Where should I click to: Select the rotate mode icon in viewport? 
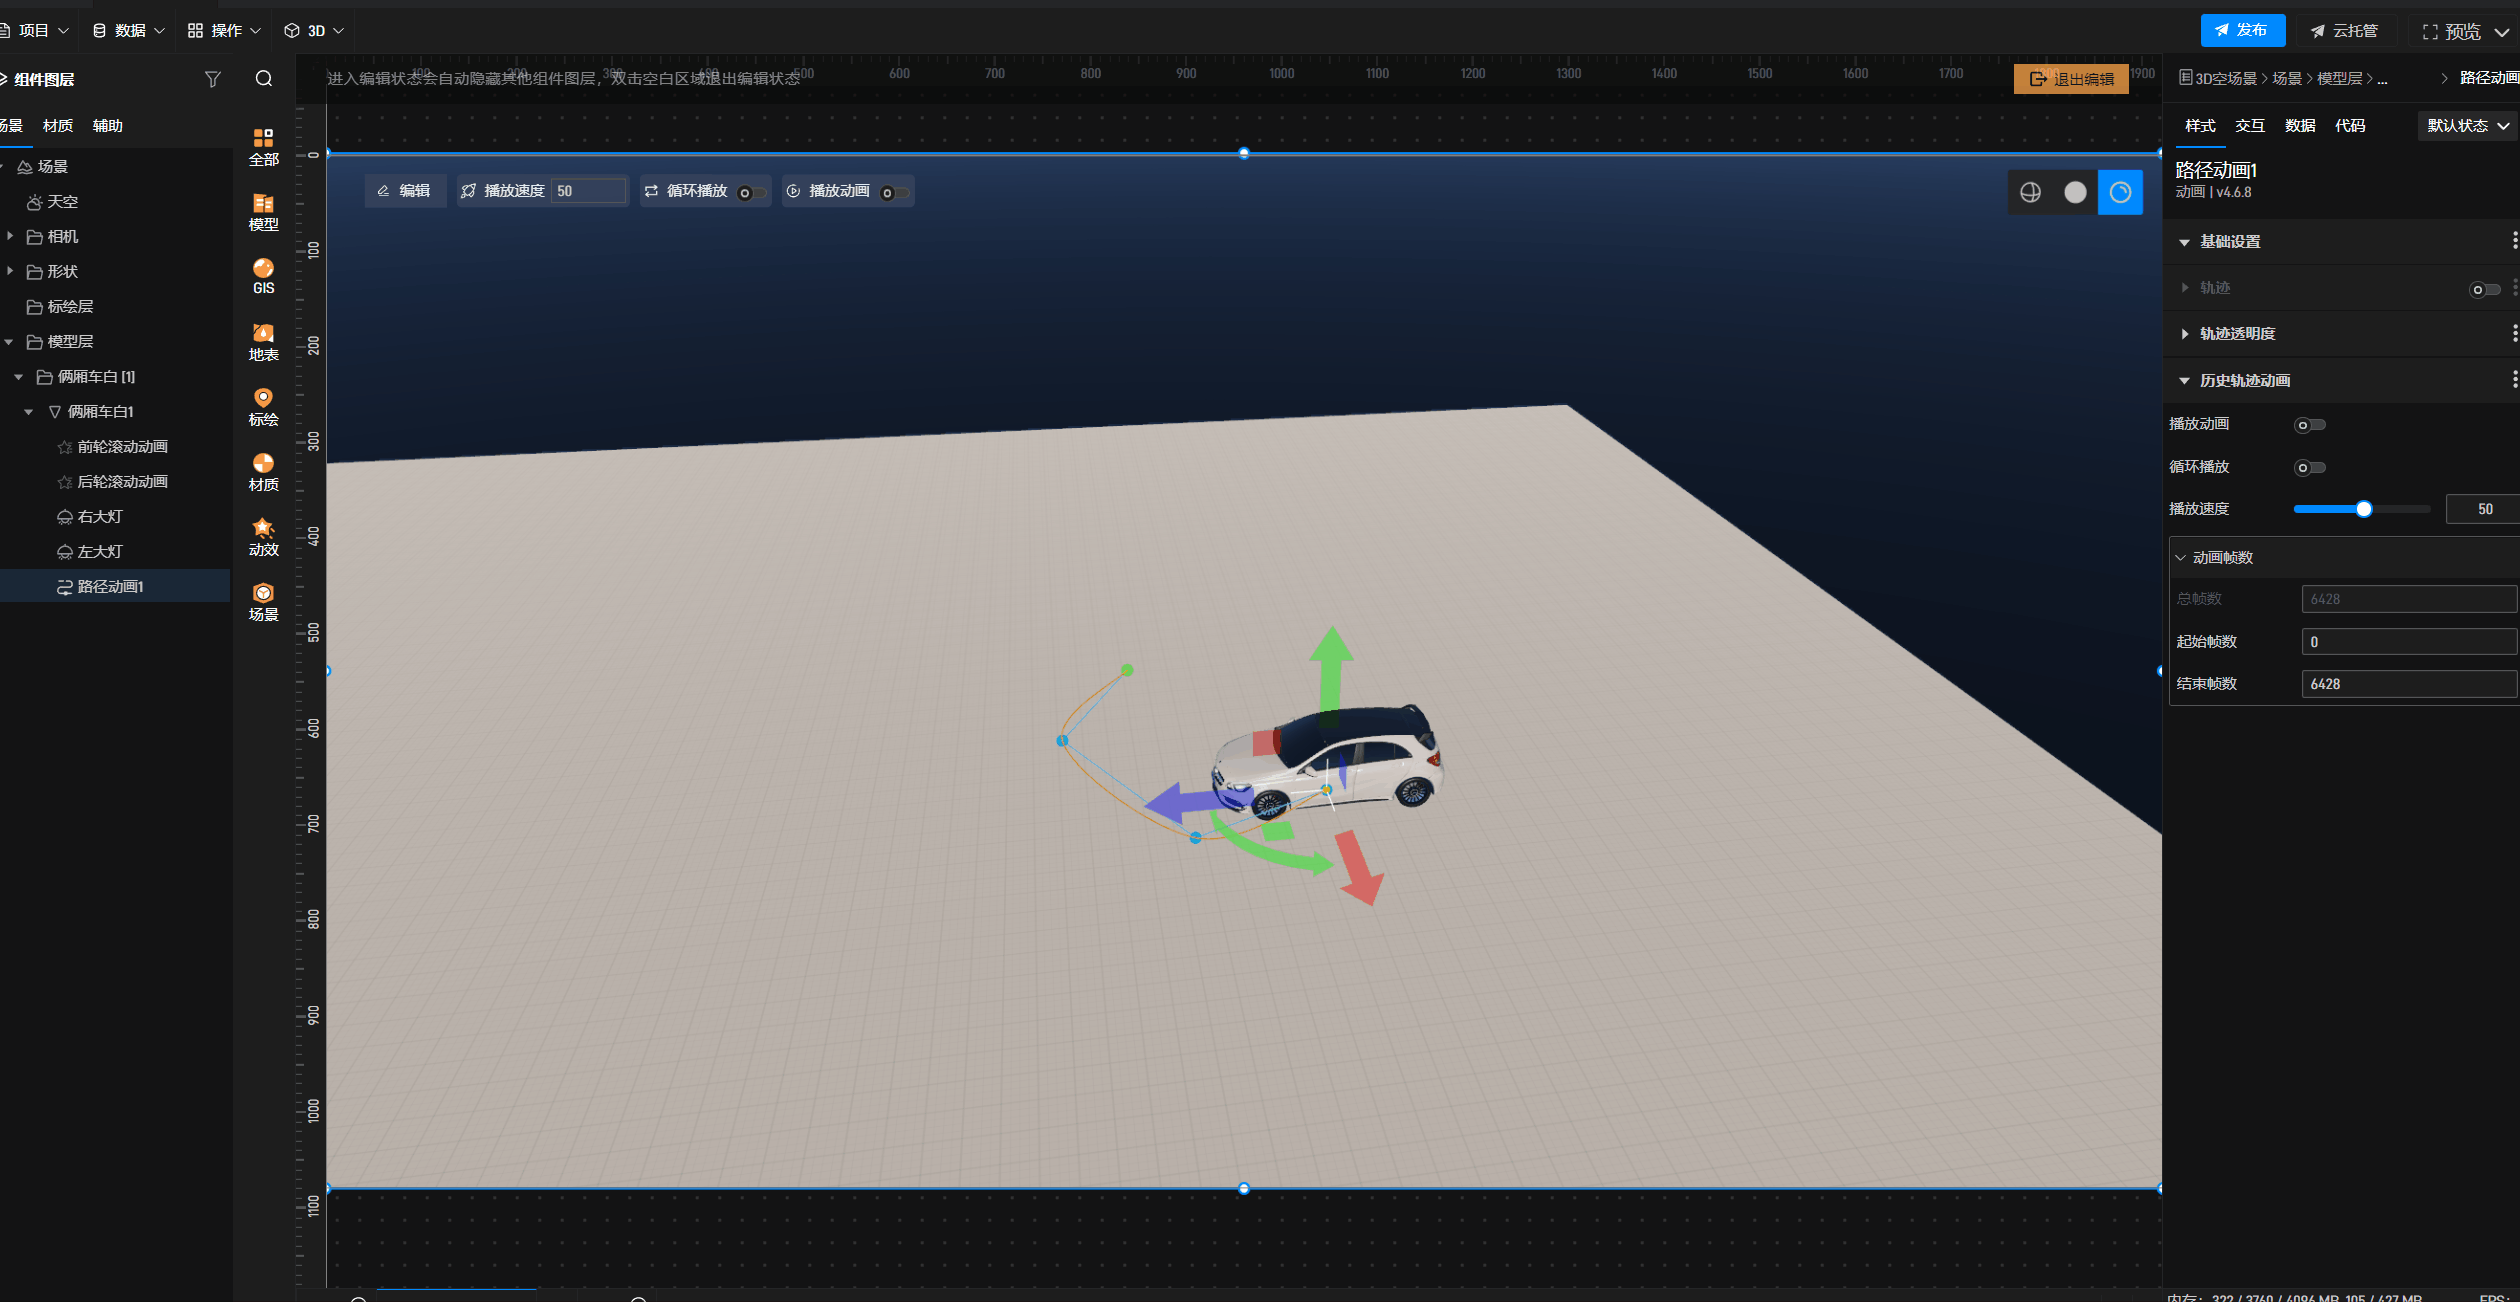2120,192
